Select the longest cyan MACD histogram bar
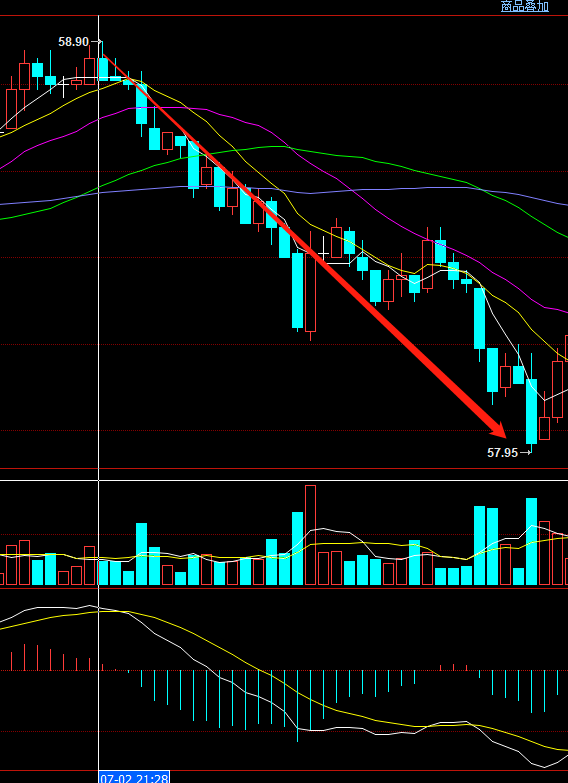This screenshot has width=568, height=783. (298, 706)
